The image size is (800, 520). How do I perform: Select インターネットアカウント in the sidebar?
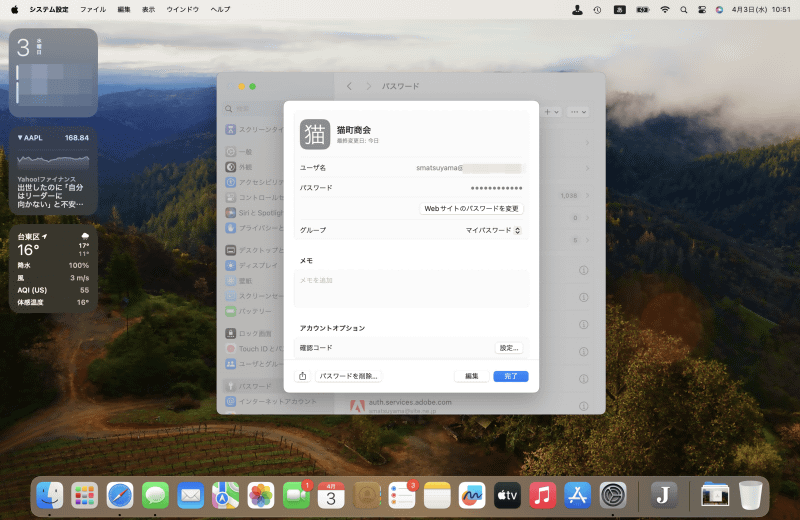click(x=272, y=402)
